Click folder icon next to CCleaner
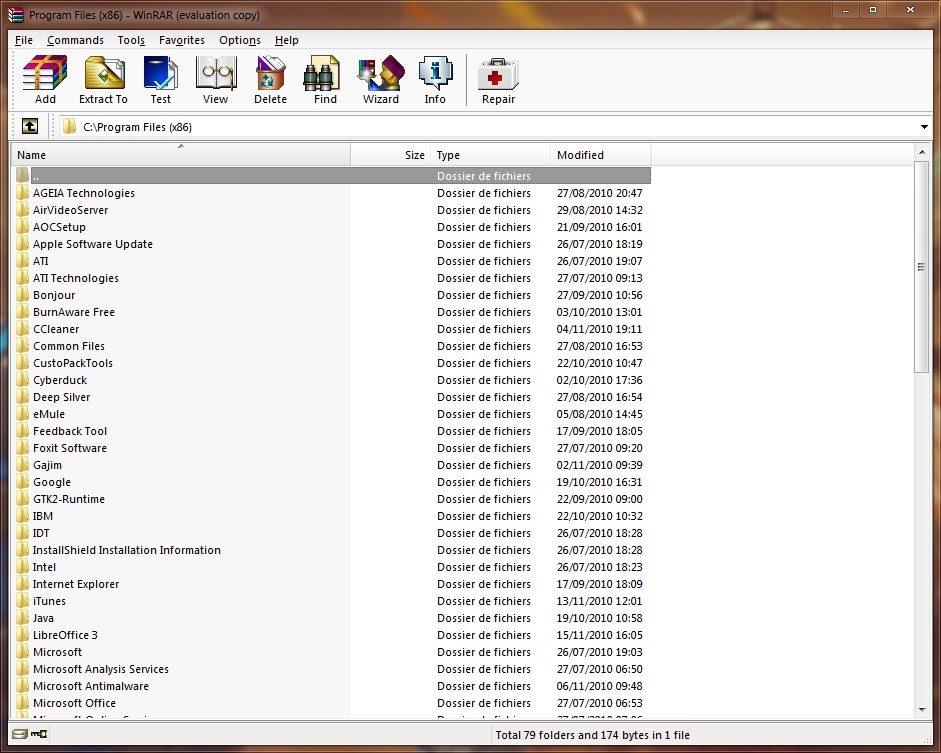 (23, 329)
